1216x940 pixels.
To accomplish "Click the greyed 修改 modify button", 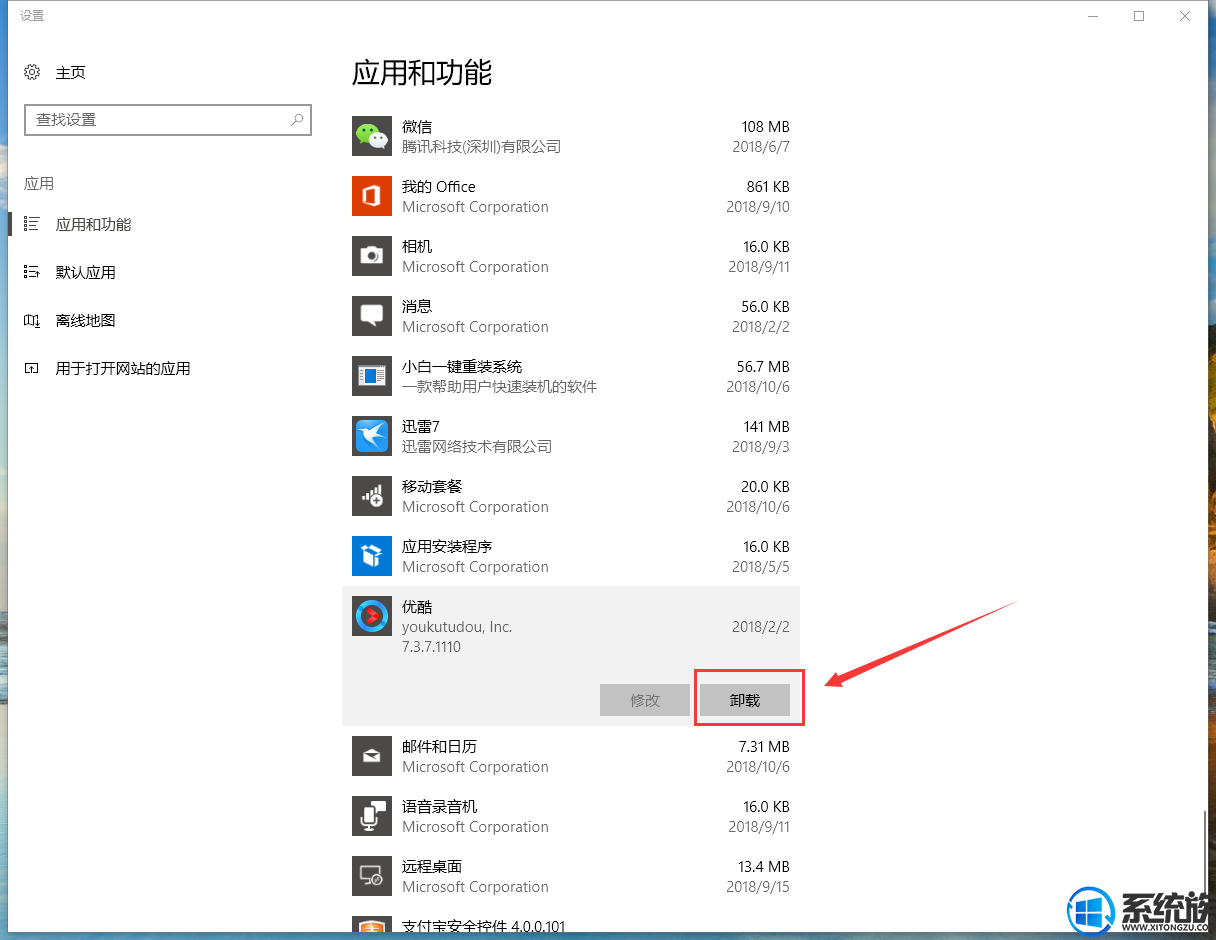I will (645, 700).
